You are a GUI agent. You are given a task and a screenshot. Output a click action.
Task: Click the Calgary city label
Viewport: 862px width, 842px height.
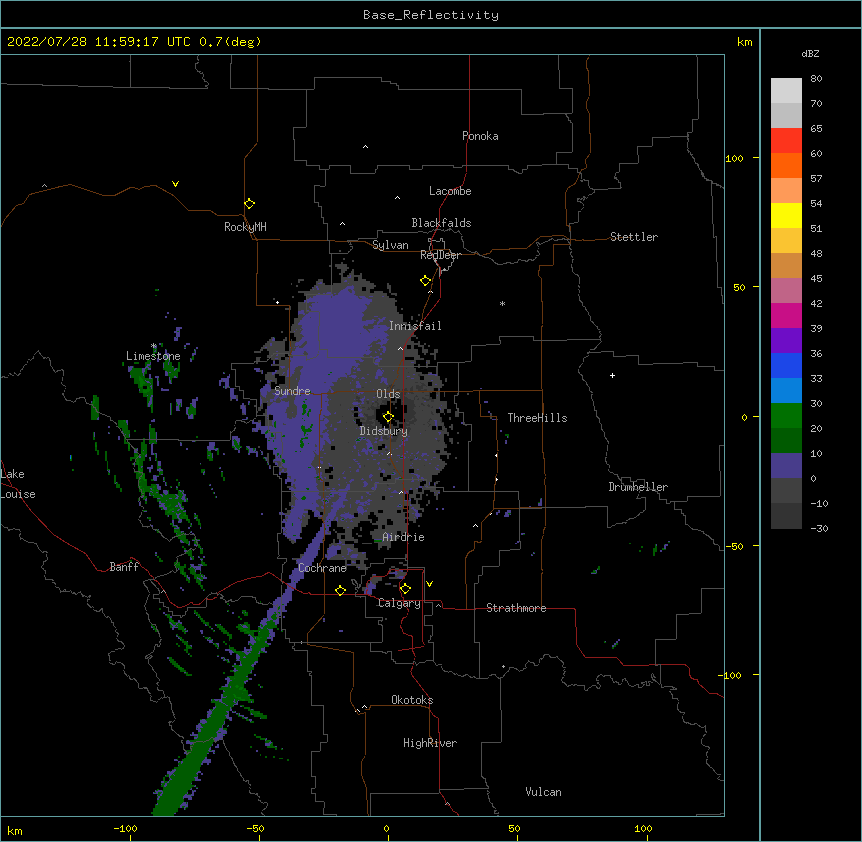click(x=399, y=603)
